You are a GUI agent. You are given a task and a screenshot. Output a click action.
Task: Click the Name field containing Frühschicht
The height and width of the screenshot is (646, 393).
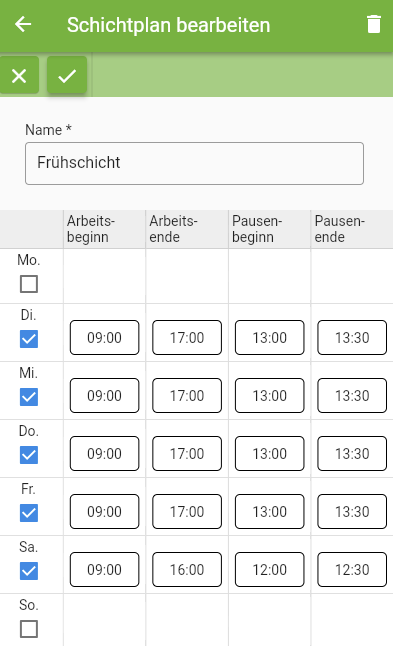tap(194, 163)
